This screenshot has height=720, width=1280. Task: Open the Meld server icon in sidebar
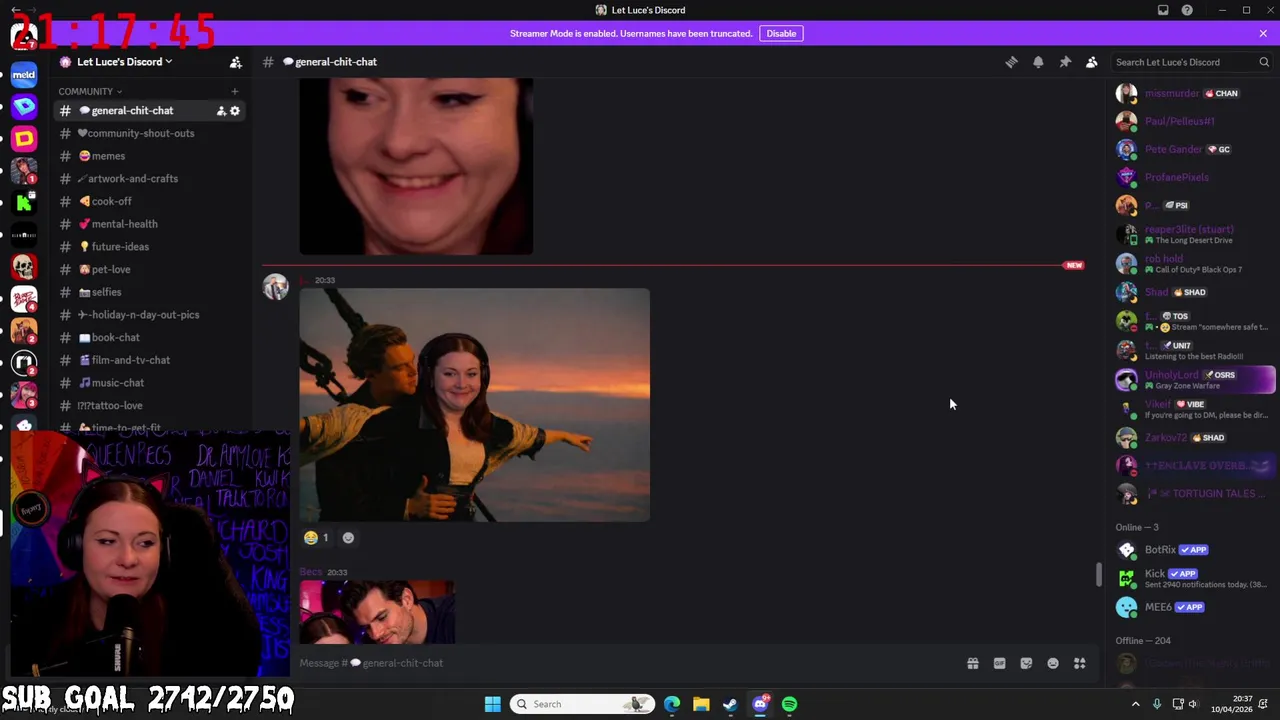[24, 74]
